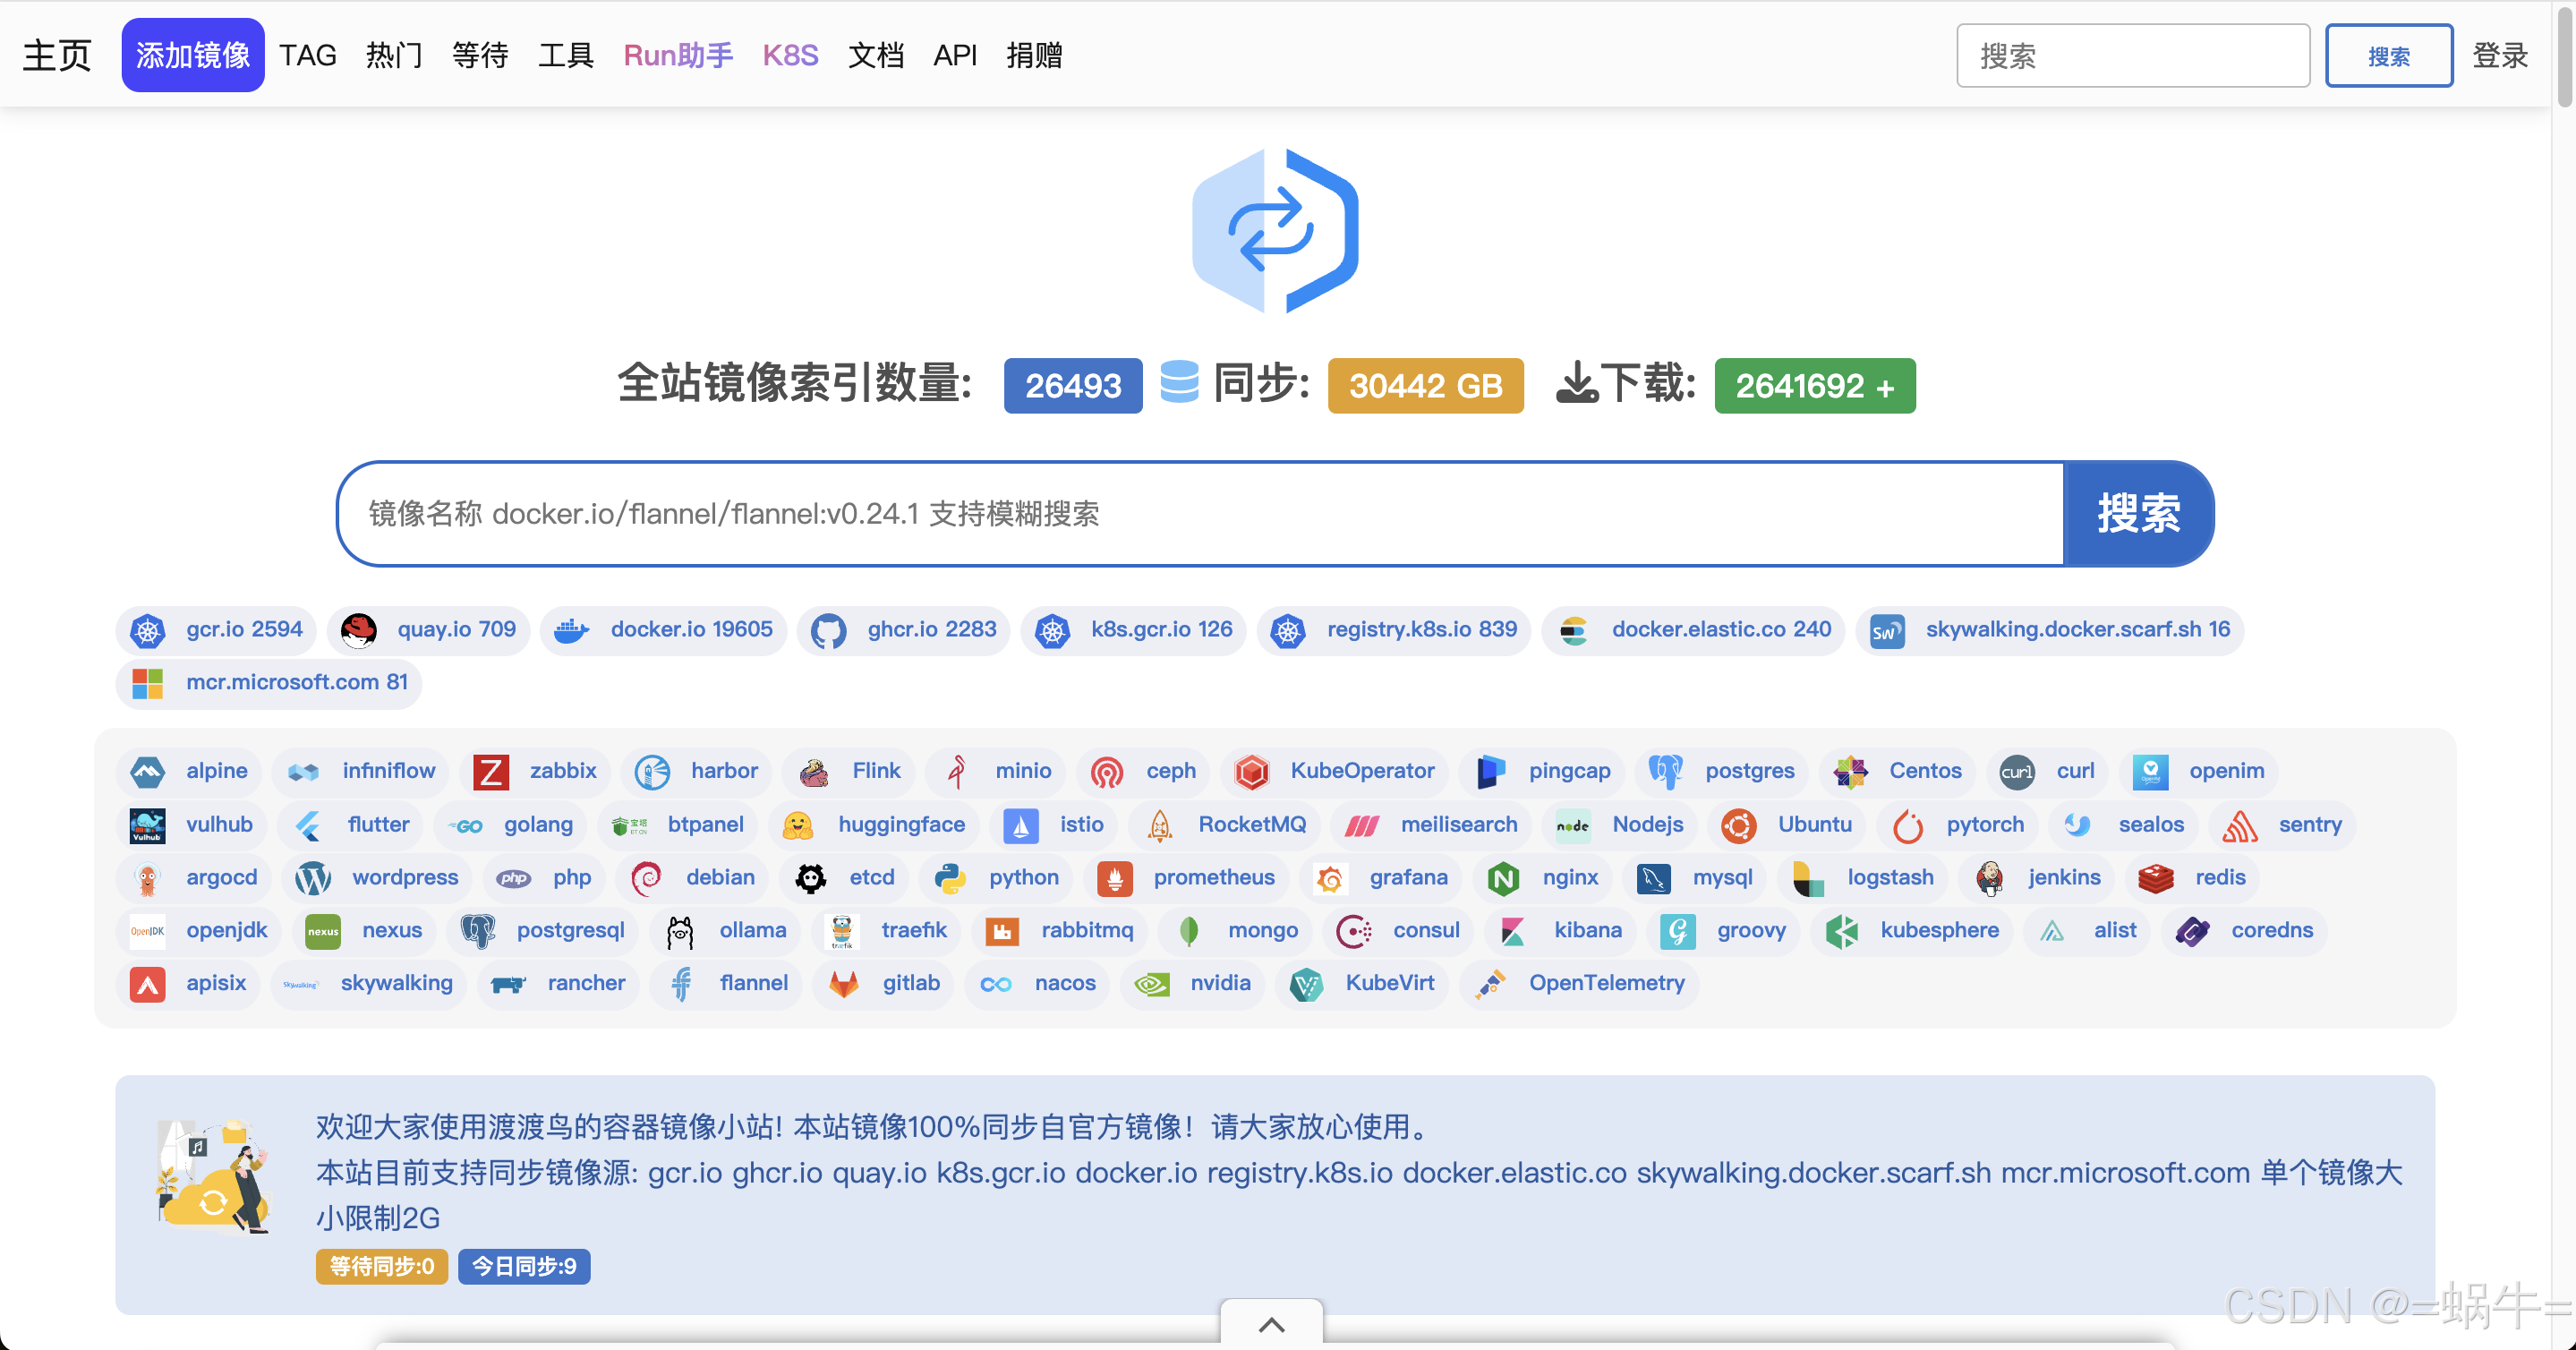Open the 等待同步:0 badge
Screen dimensions: 2576x1350
click(381, 1266)
